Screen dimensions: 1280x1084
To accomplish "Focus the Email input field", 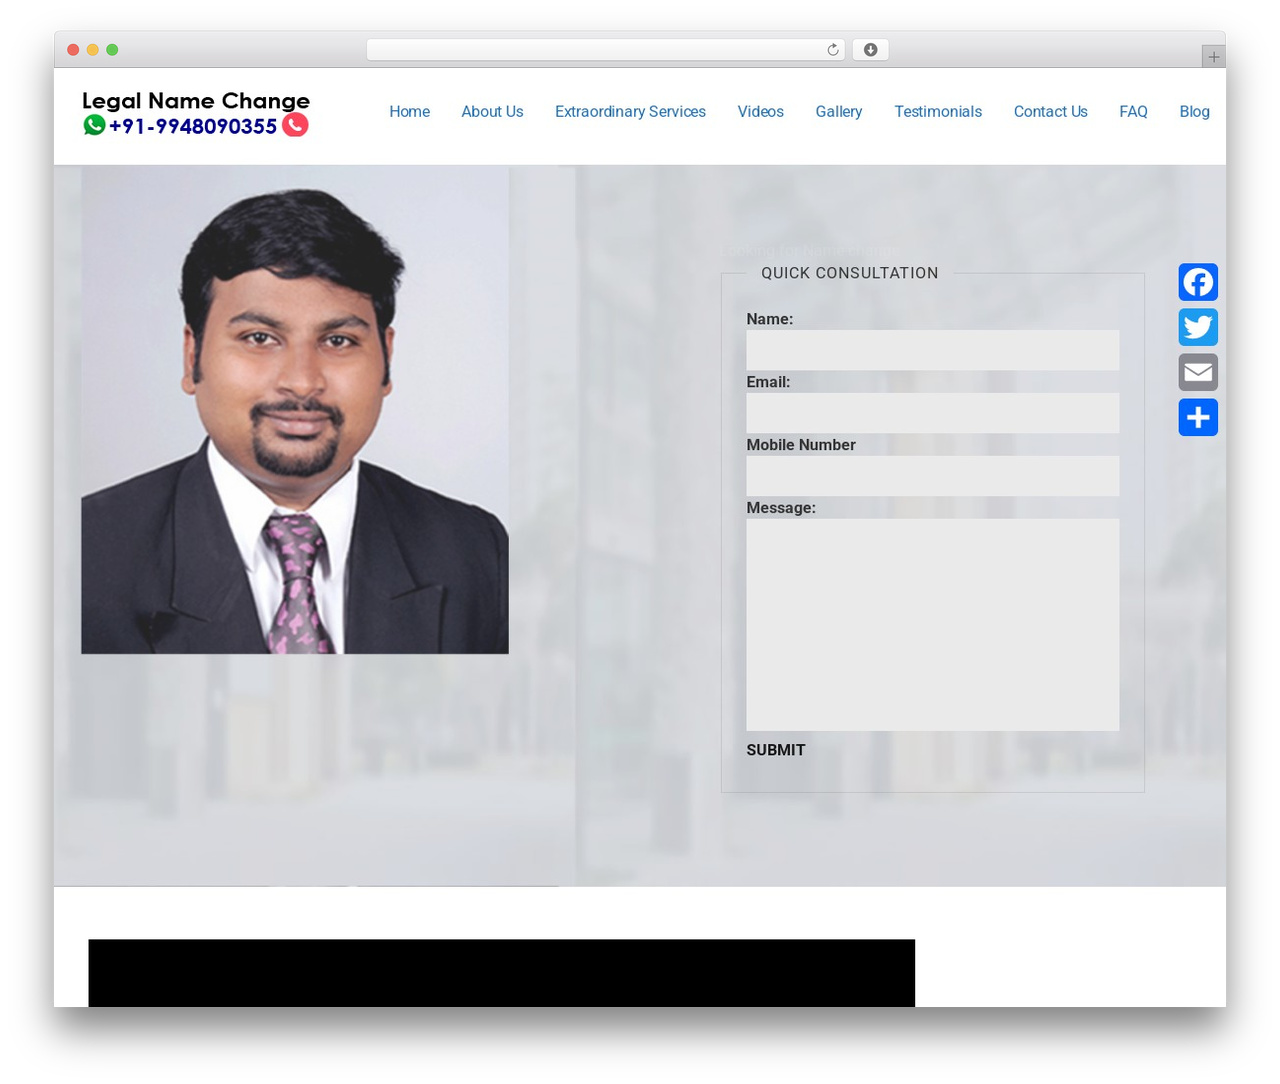I will [932, 413].
